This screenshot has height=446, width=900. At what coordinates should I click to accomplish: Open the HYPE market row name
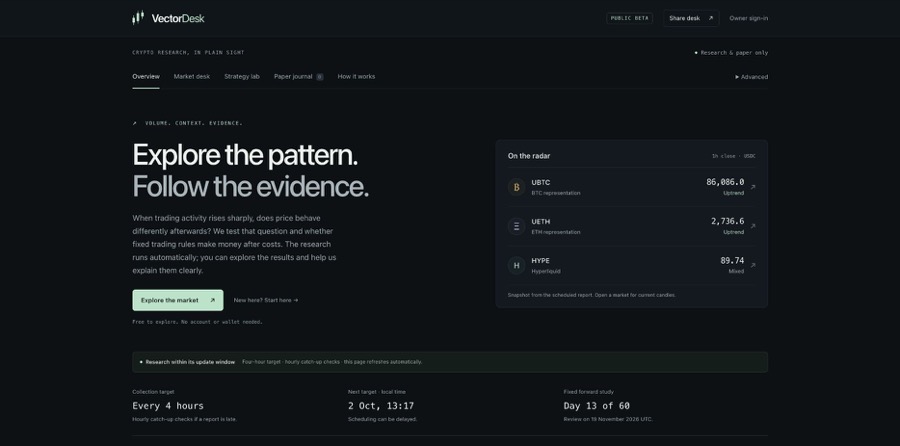pyautogui.click(x=540, y=261)
